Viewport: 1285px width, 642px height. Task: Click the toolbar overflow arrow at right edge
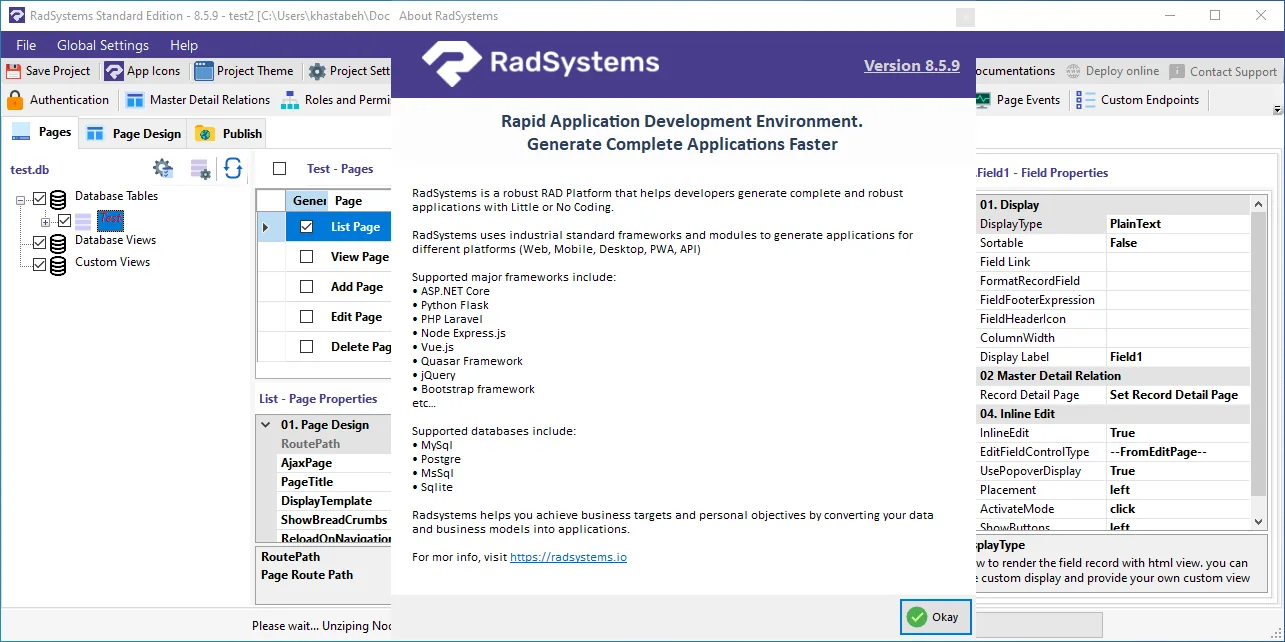tap(1277, 109)
